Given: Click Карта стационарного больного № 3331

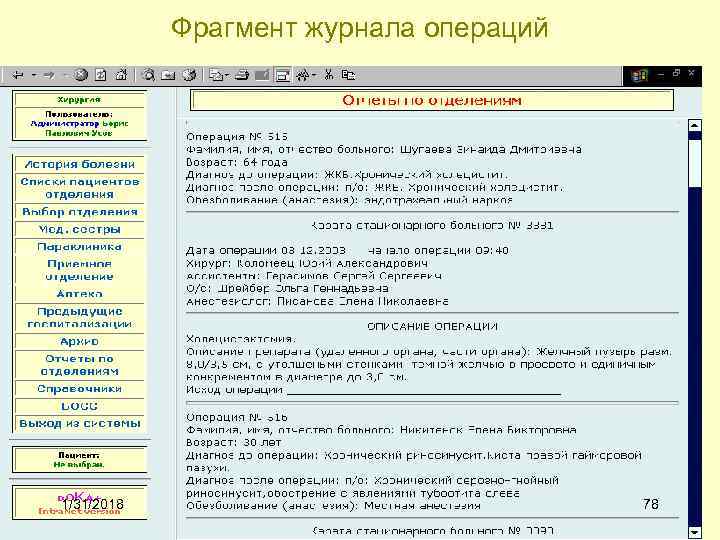Looking at the screenshot, I should click(x=432, y=225).
